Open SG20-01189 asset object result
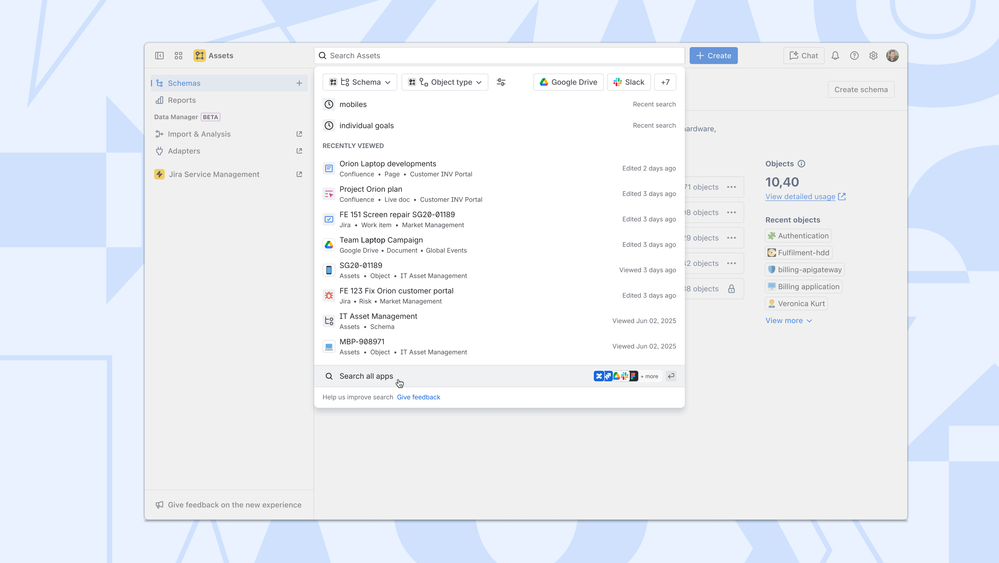The image size is (999, 563). click(500, 270)
